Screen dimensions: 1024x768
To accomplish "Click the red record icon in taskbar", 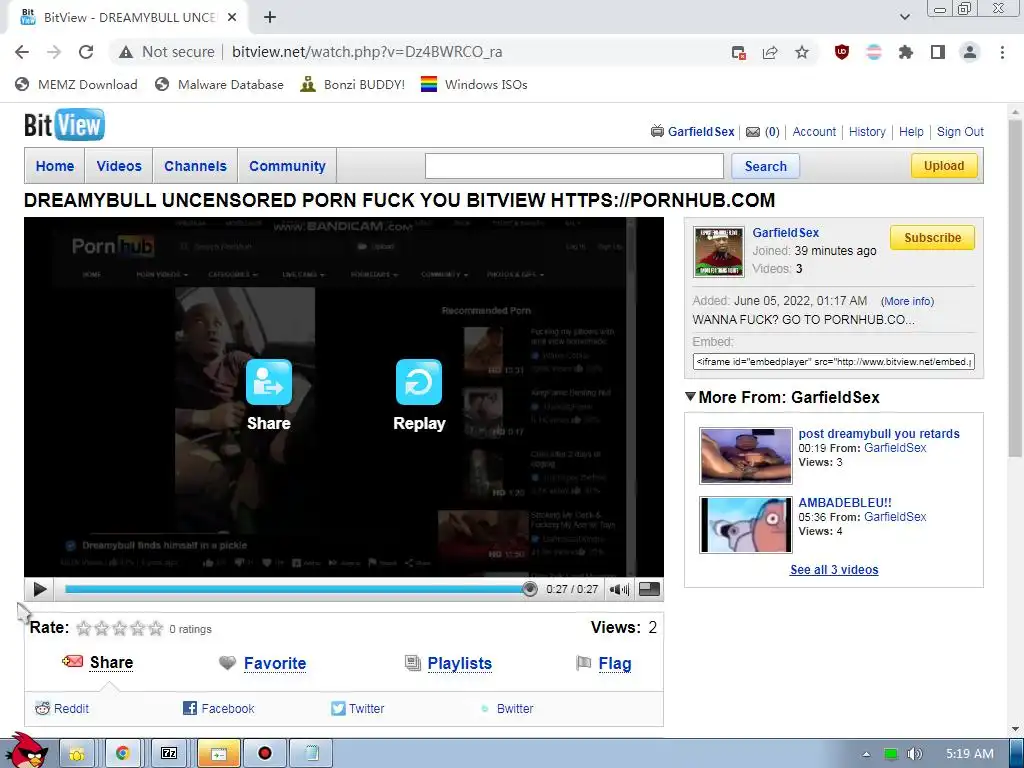I will click(264, 753).
